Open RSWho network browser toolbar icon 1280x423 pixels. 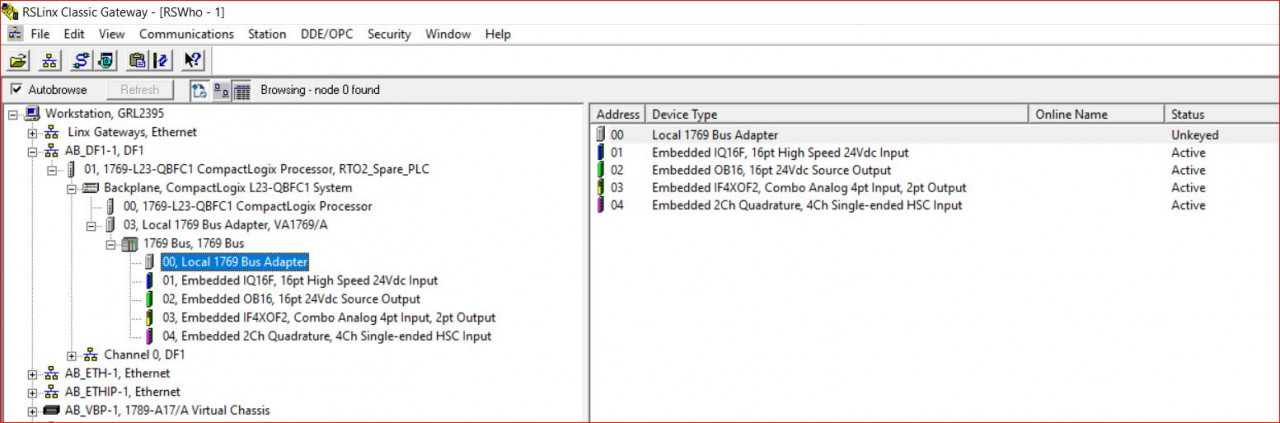pos(49,61)
